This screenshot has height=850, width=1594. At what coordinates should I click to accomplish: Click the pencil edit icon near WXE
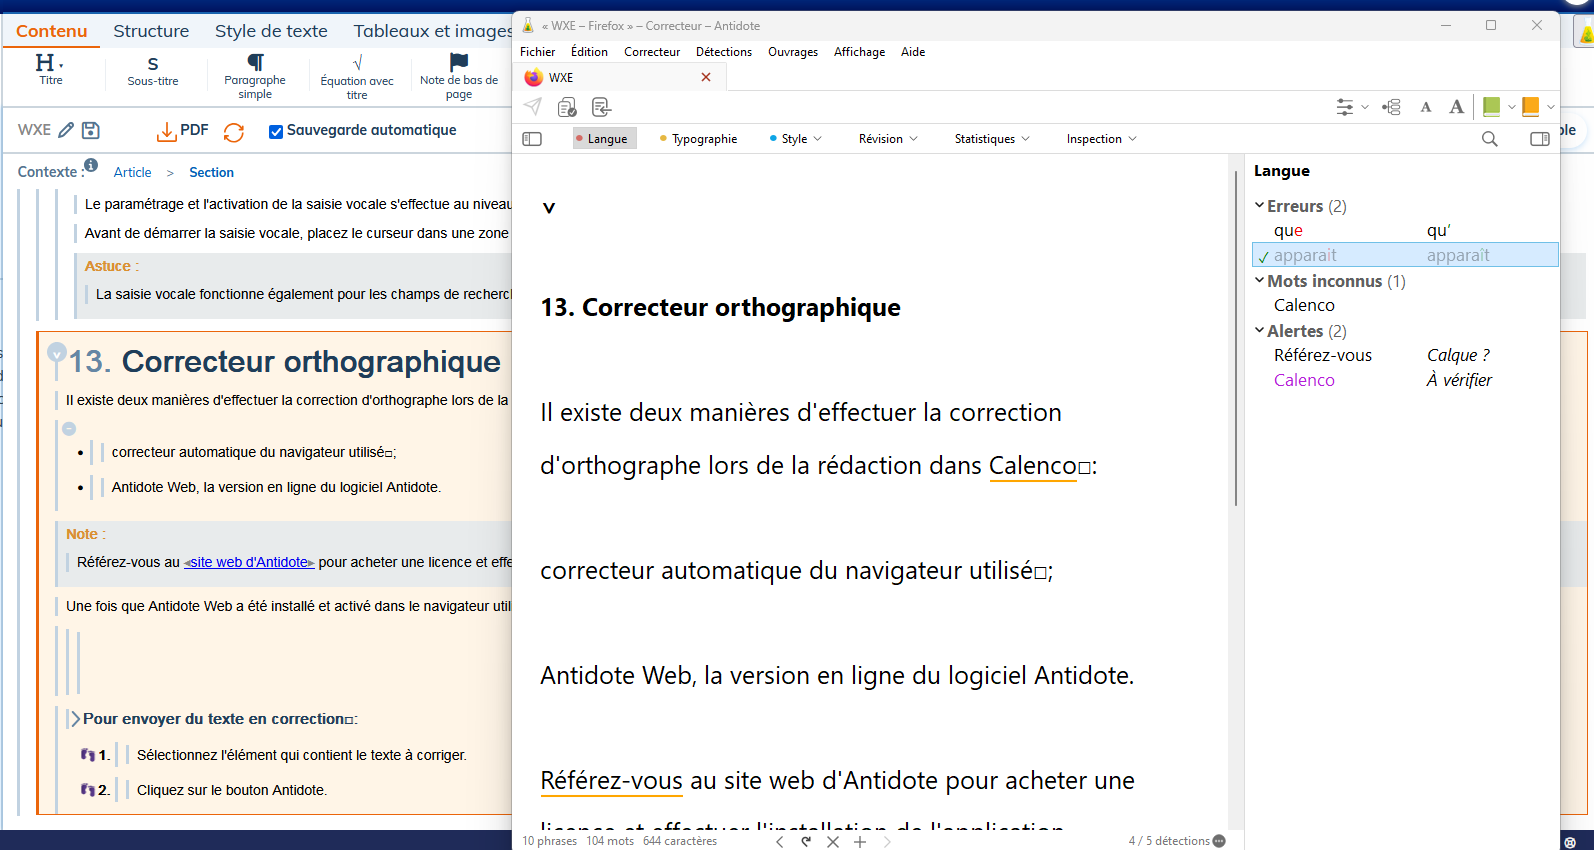[x=66, y=130]
